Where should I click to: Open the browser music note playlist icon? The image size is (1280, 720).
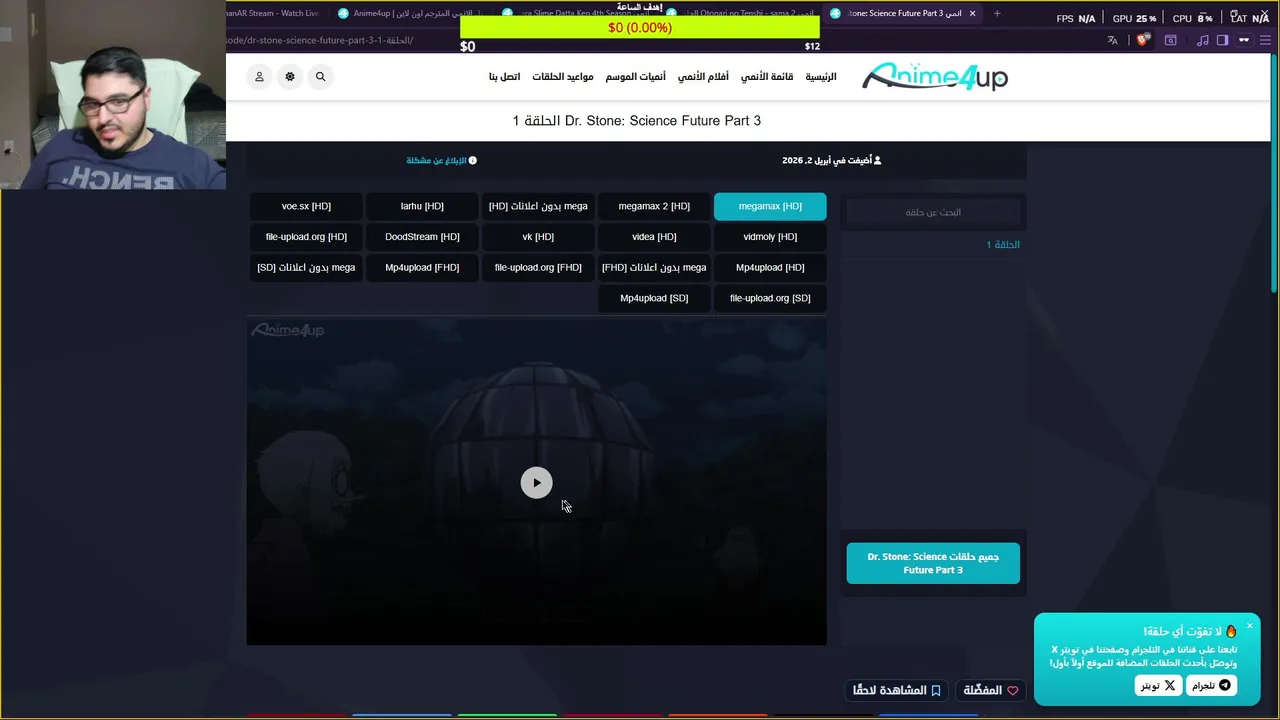click(1203, 41)
